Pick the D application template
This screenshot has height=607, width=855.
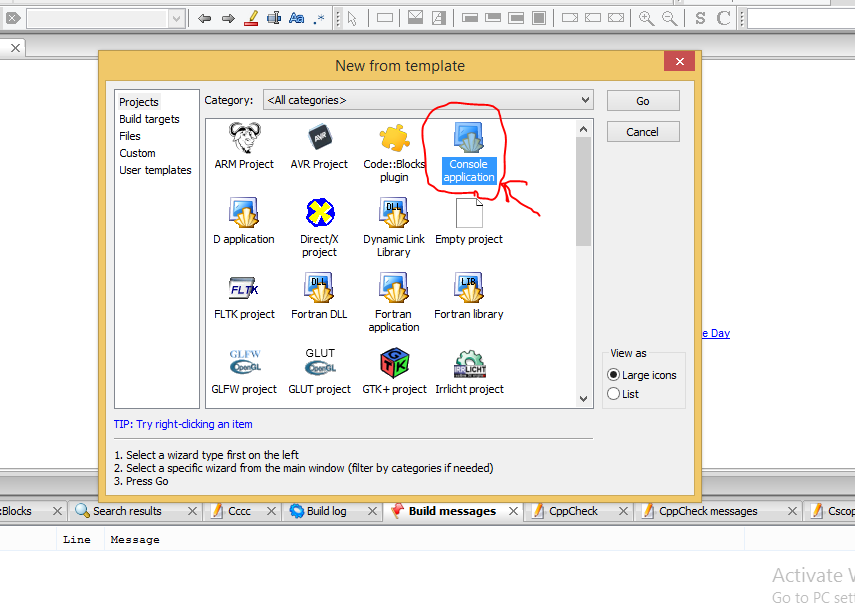244,221
